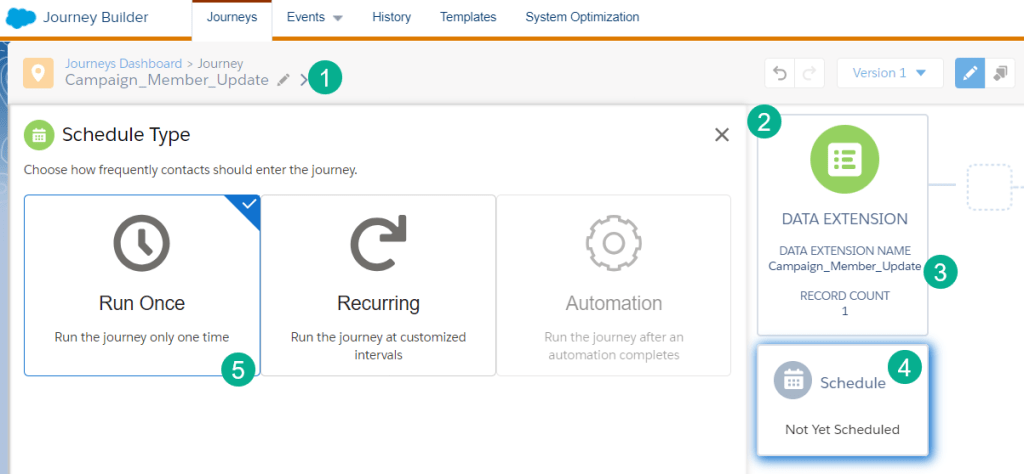
Task: Expand the chevron next to journey name
Action: 303,80
